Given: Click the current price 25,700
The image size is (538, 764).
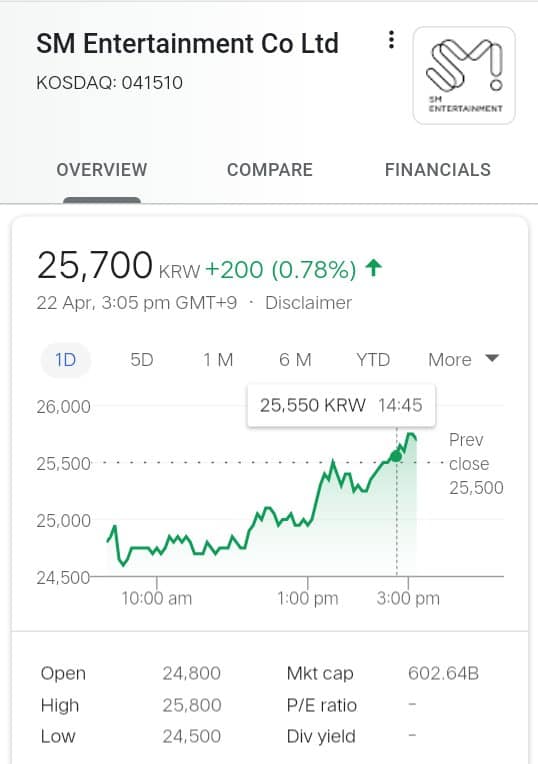Looking at the screenshot, I should 95,265.
